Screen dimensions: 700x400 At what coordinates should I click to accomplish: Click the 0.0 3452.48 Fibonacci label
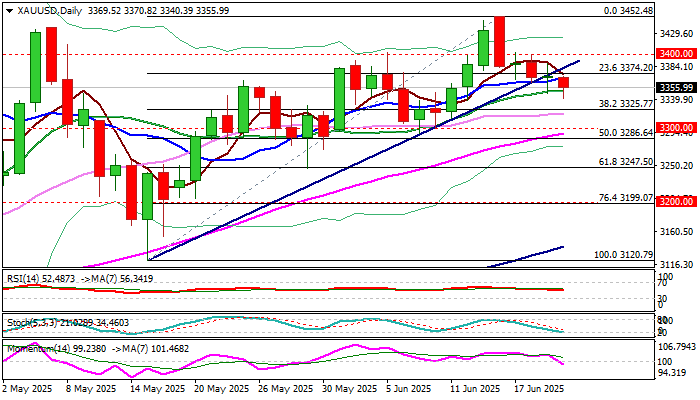(x=626, y=10)
